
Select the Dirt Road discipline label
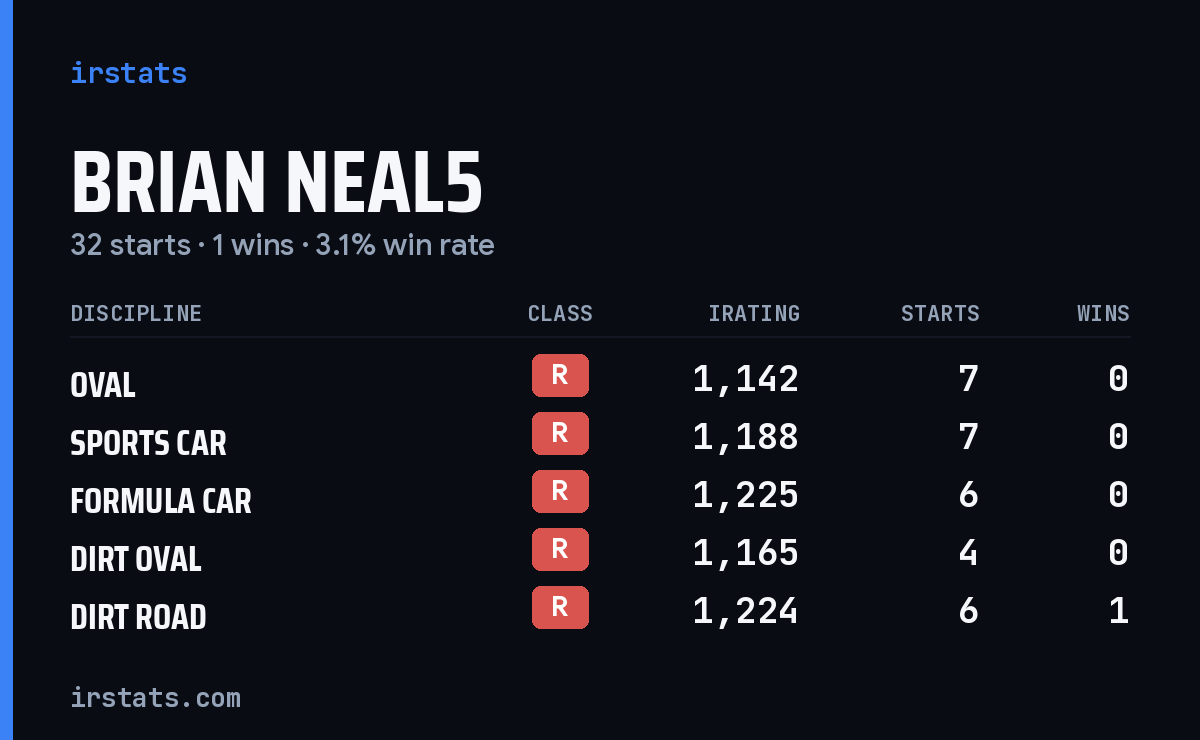tap(138, 617)
